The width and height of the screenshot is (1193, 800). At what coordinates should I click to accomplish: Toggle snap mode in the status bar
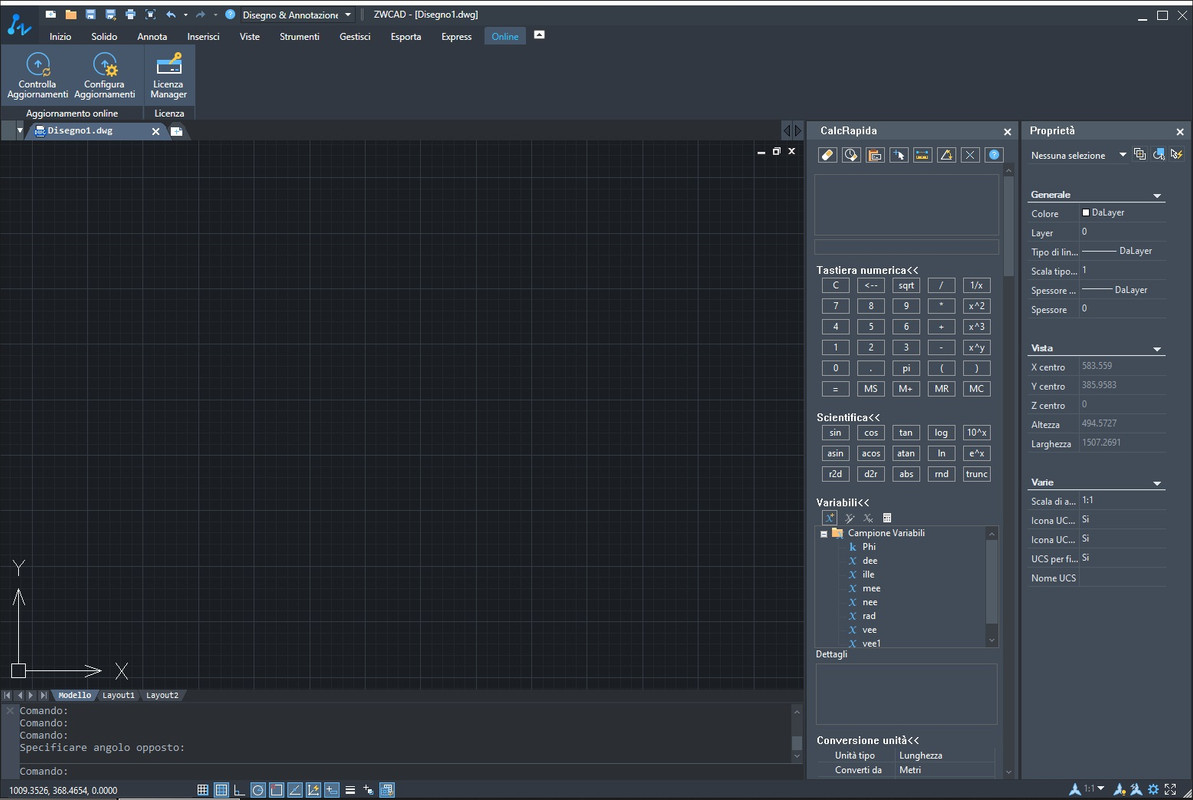(x=202, y=790)
